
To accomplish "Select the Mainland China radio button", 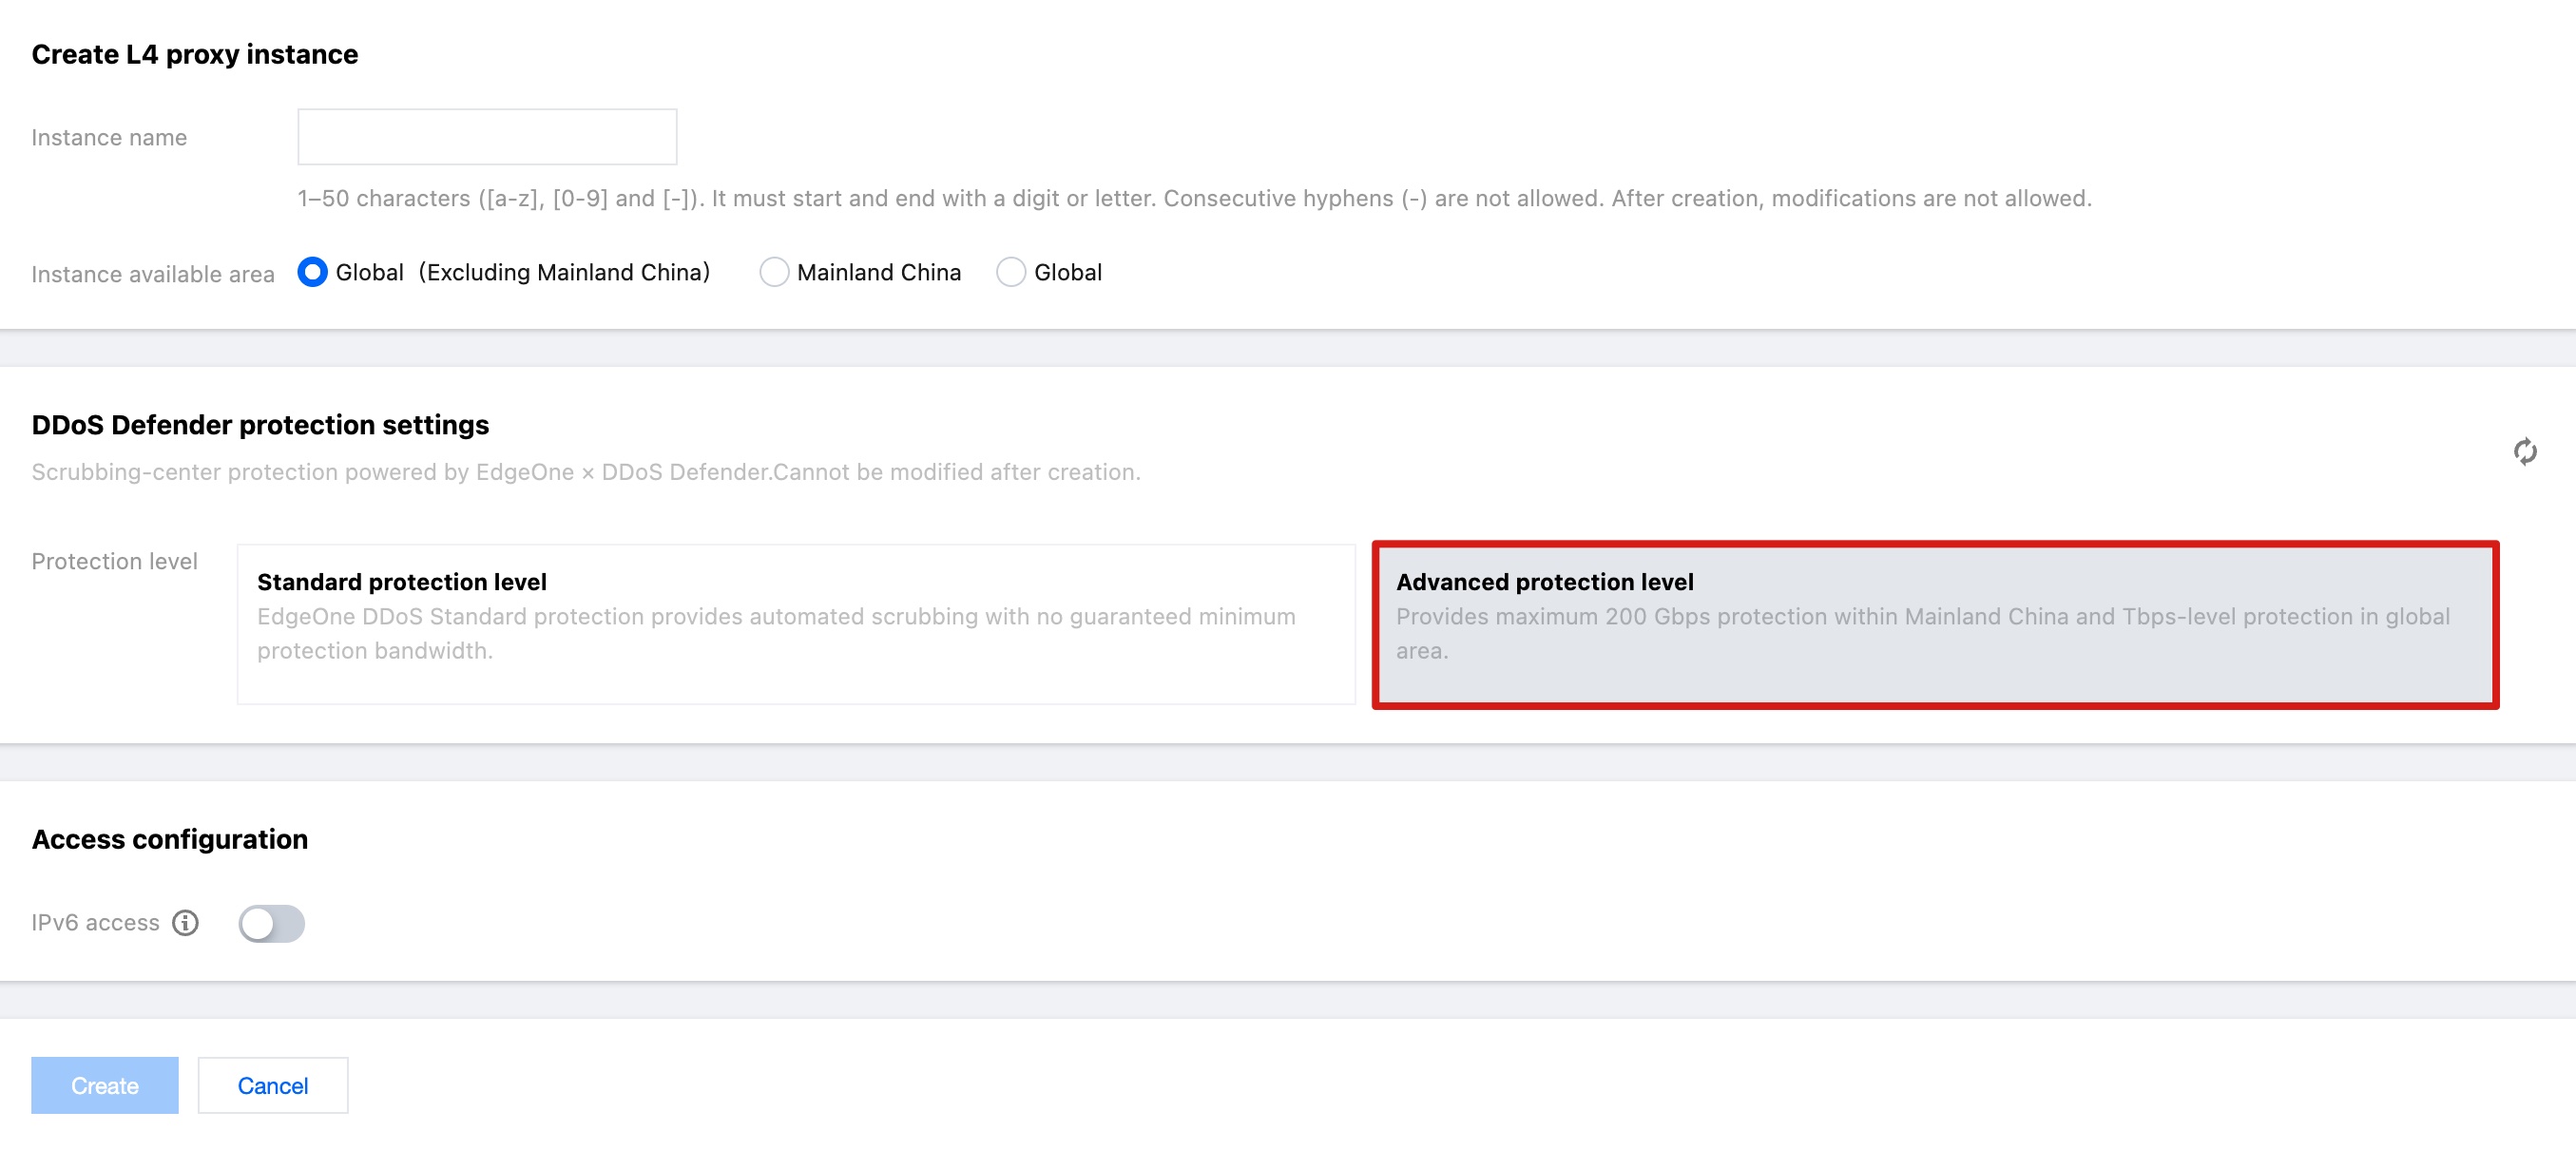I will coord(774,272).
